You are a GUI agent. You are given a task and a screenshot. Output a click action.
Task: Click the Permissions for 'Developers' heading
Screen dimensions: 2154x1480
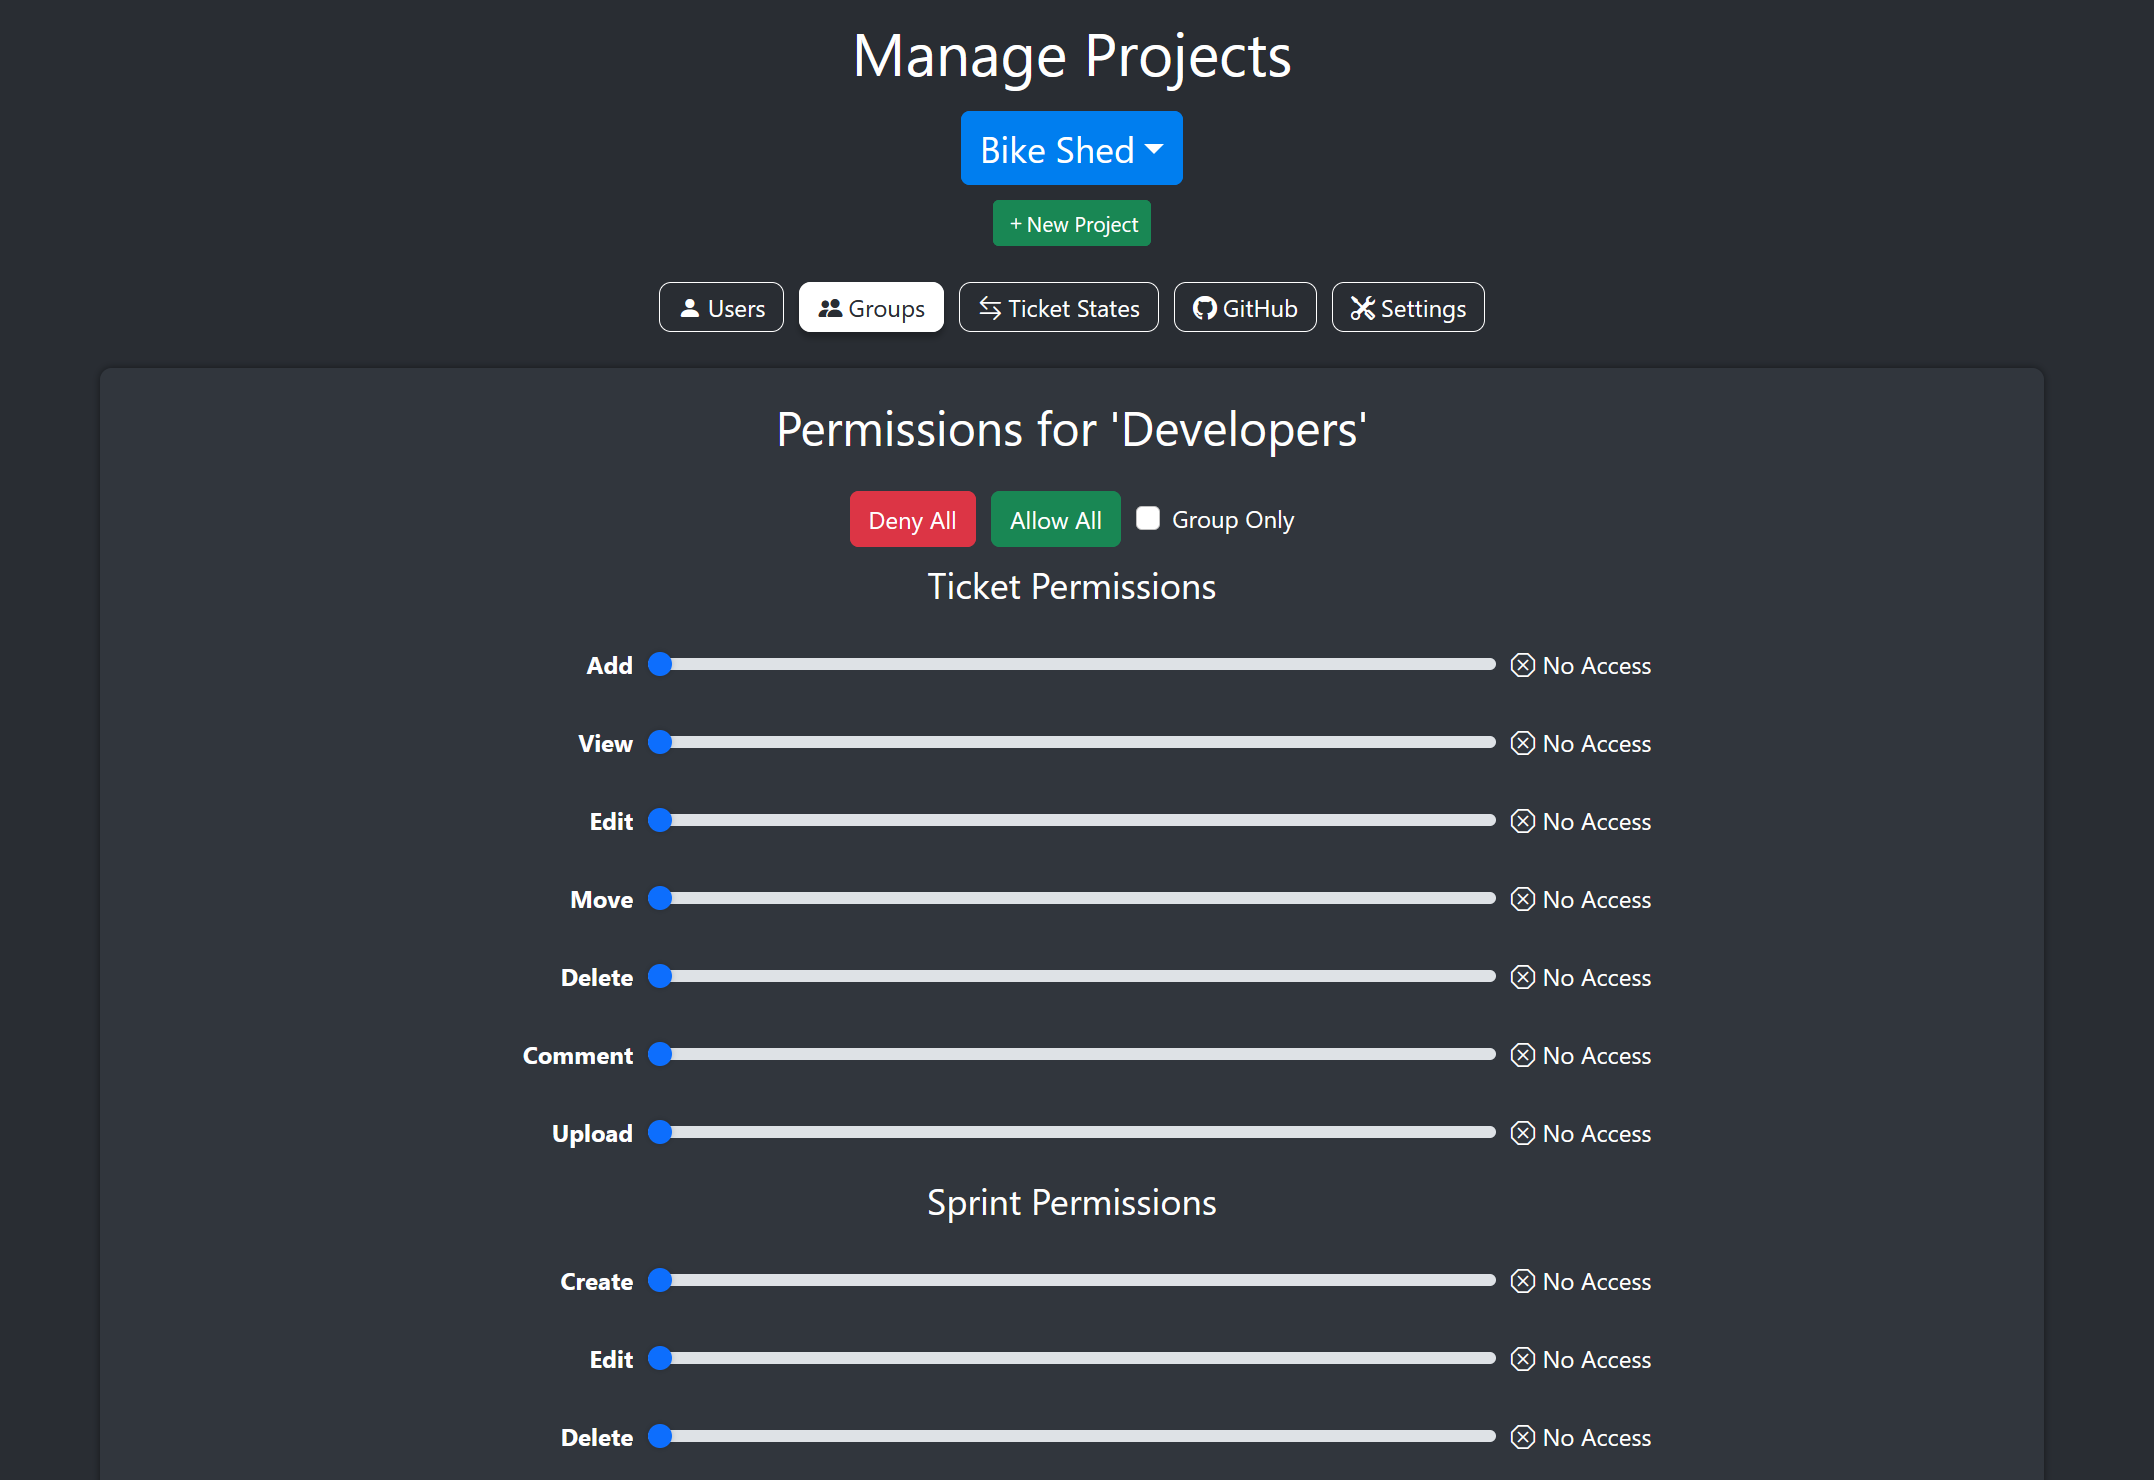pyautogui.click(x=1072, y=430)
